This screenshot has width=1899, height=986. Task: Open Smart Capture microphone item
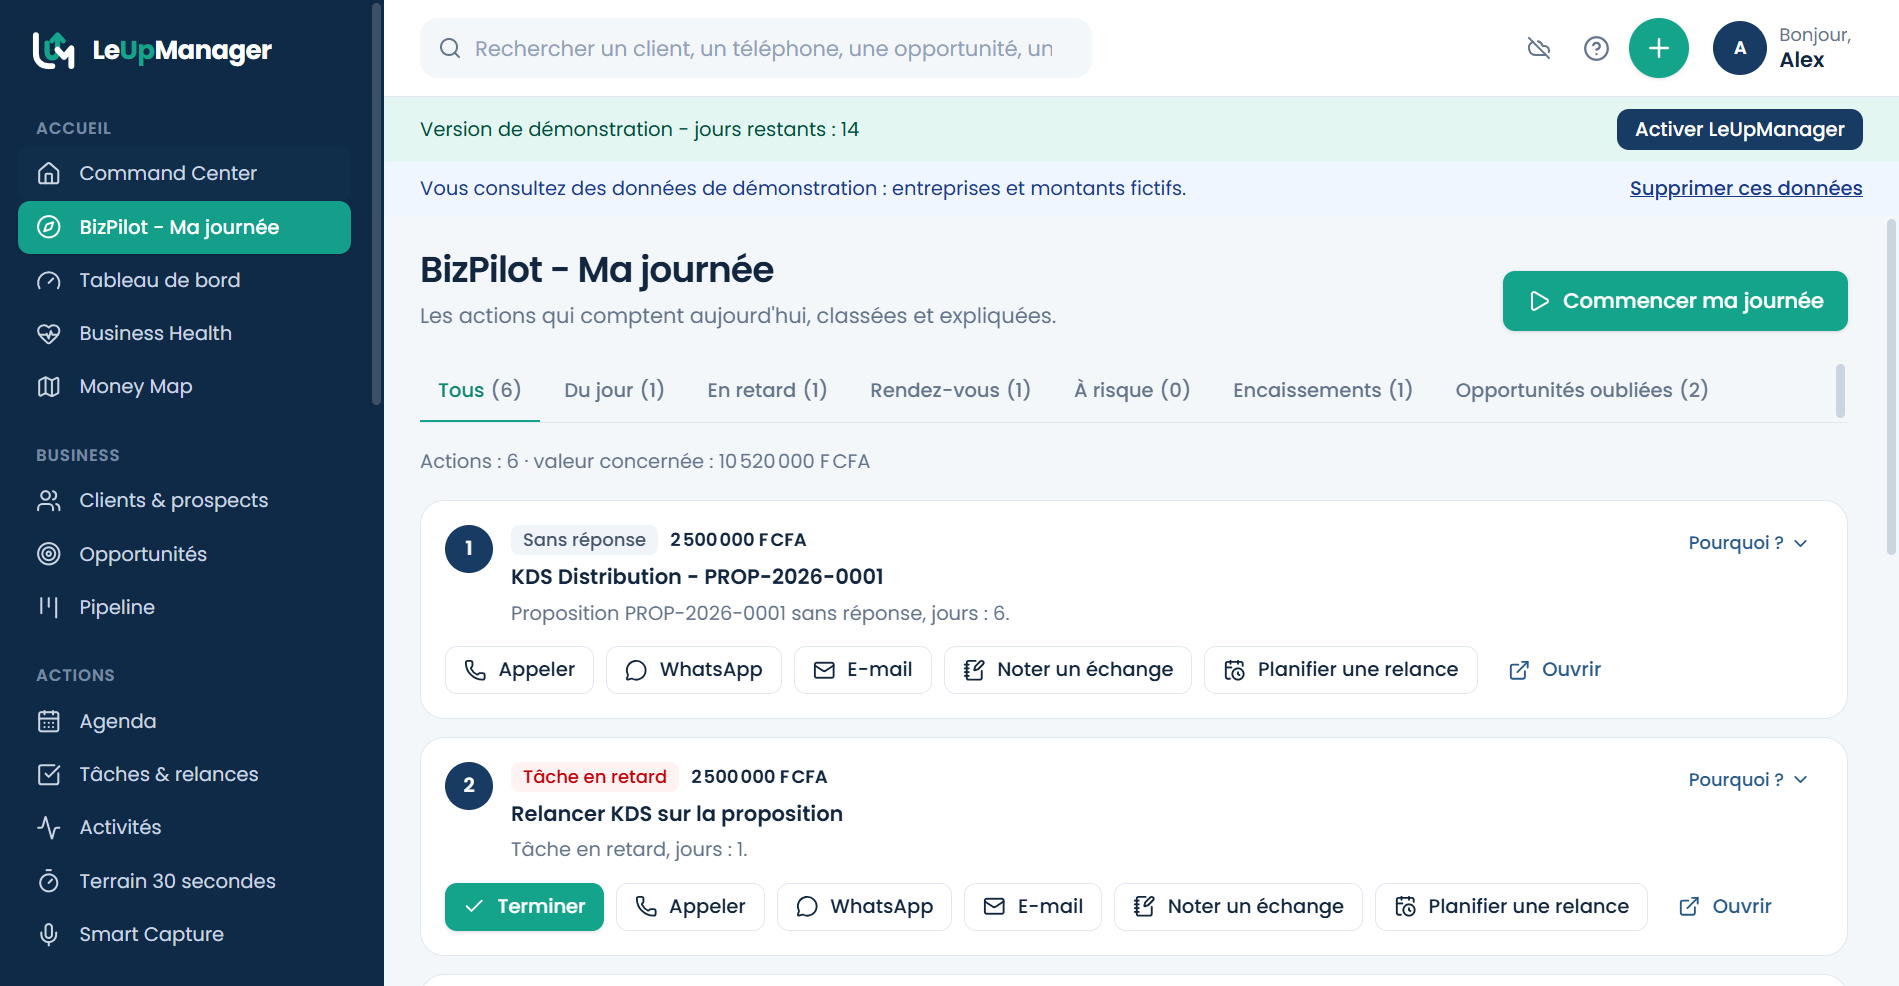click(x=184, y=934)
